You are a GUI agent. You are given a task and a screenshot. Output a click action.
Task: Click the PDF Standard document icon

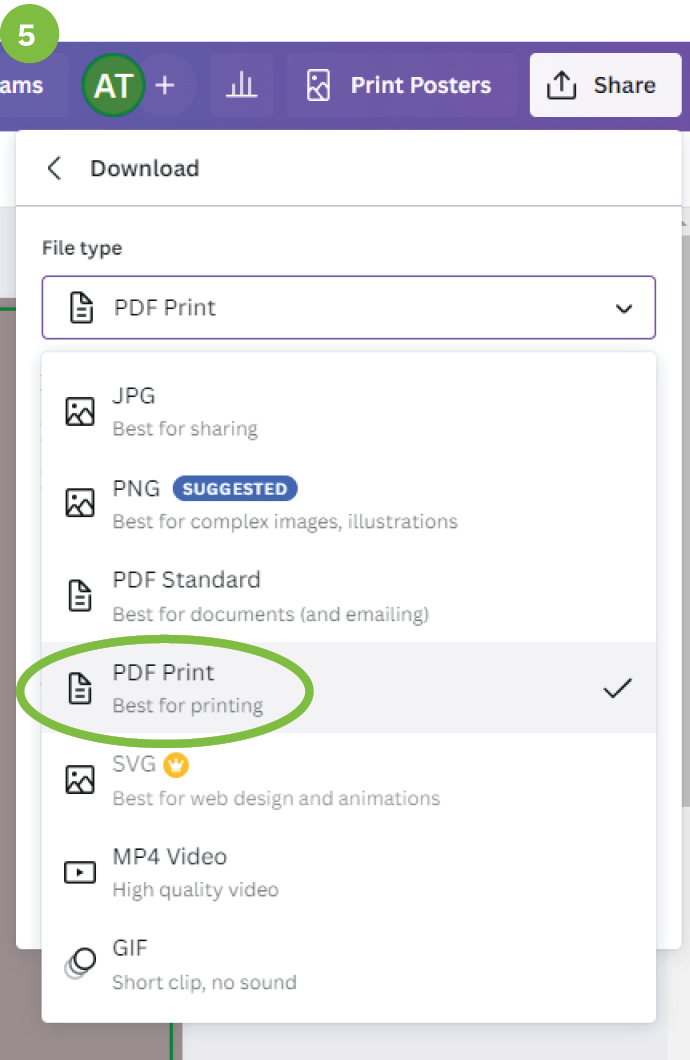[80, 595]
